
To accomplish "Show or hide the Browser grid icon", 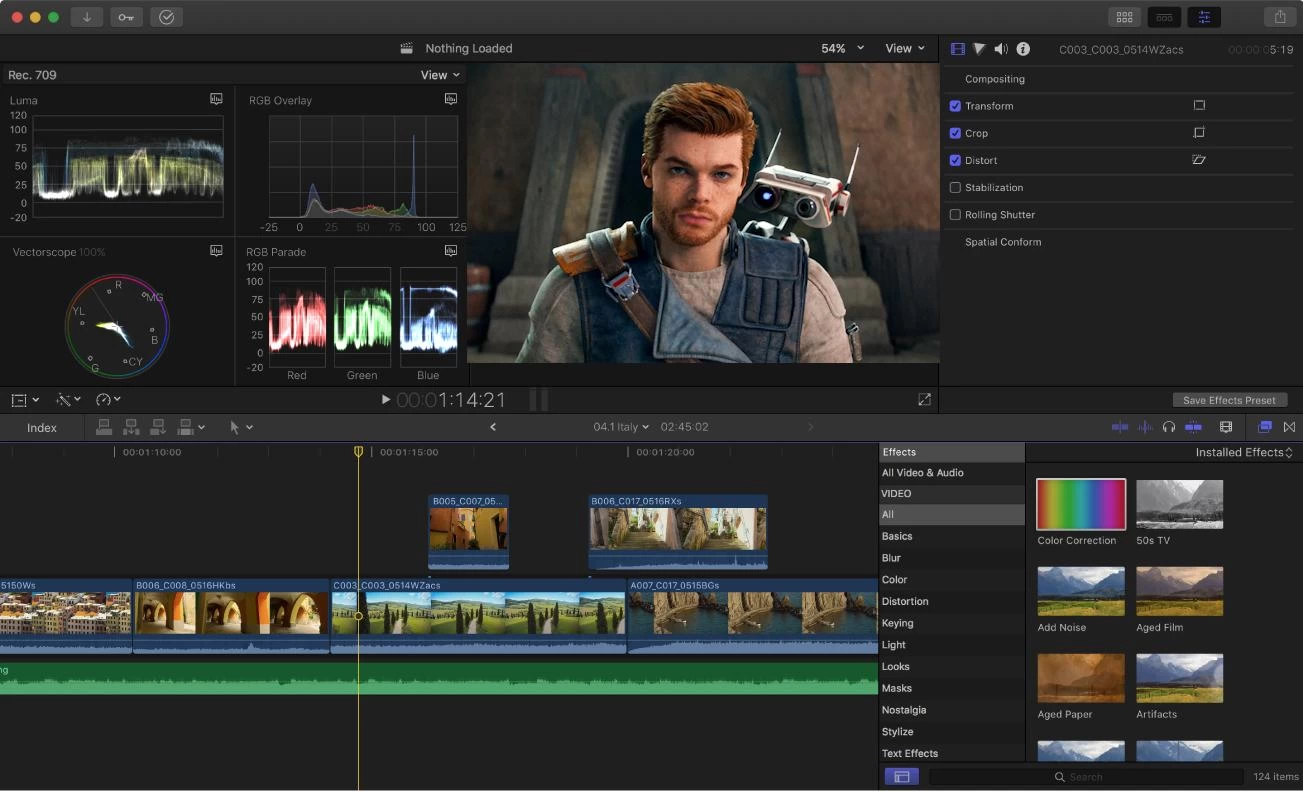I will tap(1125, 17).
